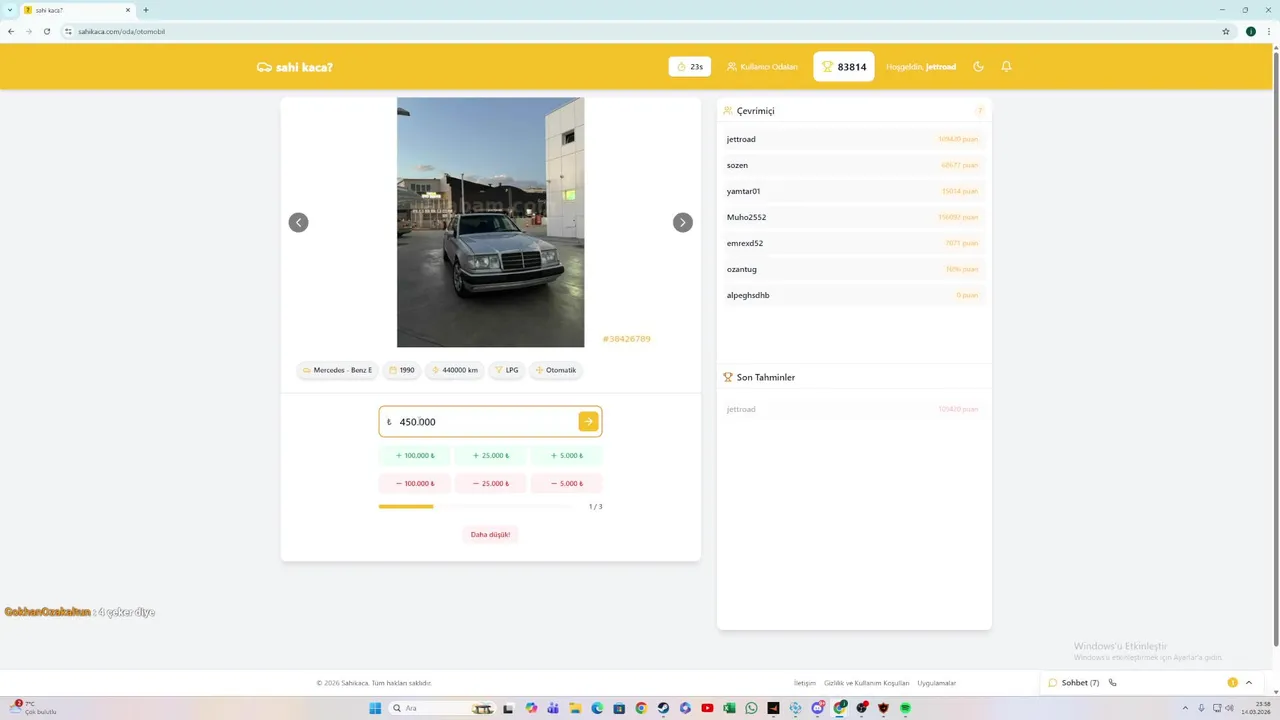The image size is (1280, 720).
Task: Click the 440000 km tag
Action: 455,370
